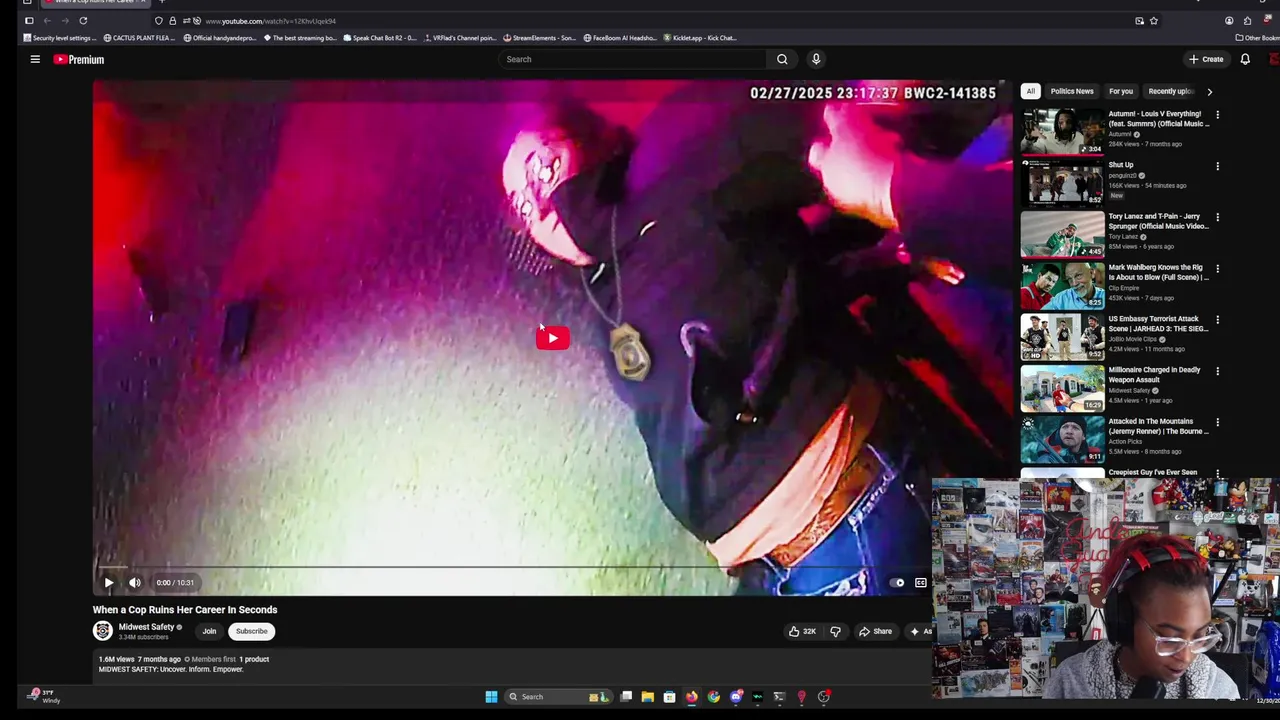Focus the YouTube search field
The image size is (1280, 720).
[x=633, y=59]
